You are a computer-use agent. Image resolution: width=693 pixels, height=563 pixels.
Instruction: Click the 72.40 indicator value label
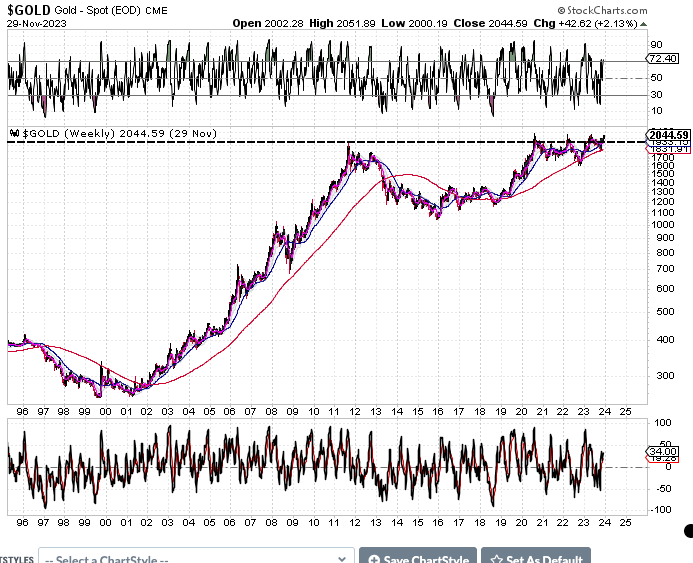(662, 62)
